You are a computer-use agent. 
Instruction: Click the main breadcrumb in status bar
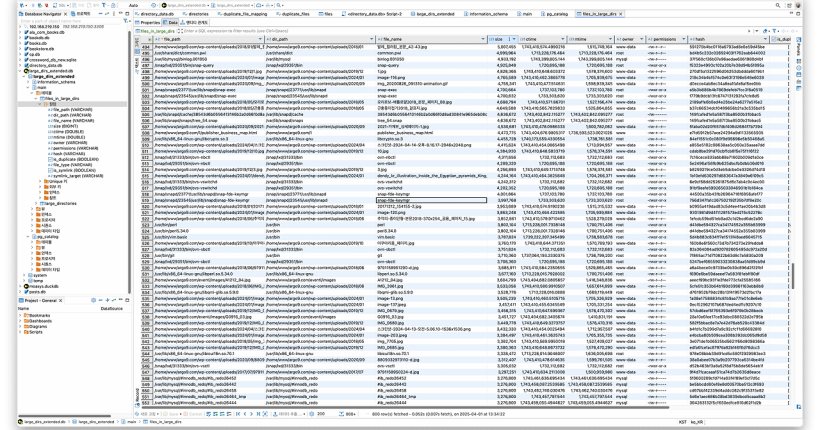point(129,423)
